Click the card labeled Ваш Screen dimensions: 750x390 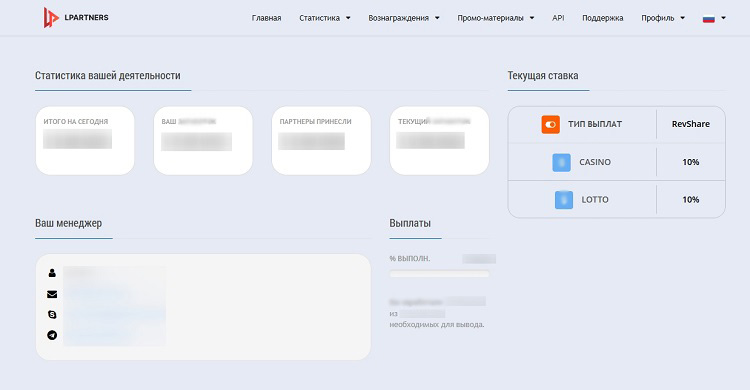click(x=203, y=141)
